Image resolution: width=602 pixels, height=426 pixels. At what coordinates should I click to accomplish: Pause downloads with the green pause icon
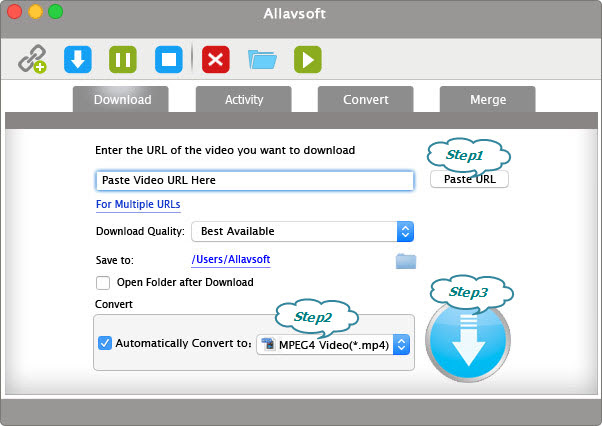coord(123,59)
